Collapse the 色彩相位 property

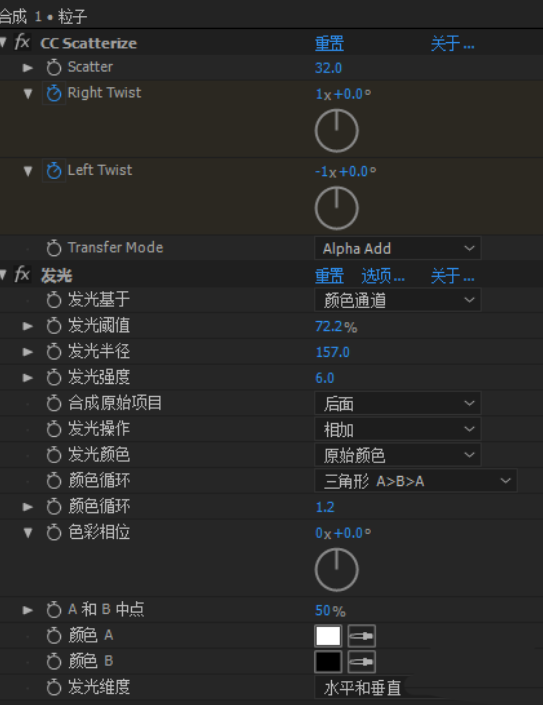[28, 533]
